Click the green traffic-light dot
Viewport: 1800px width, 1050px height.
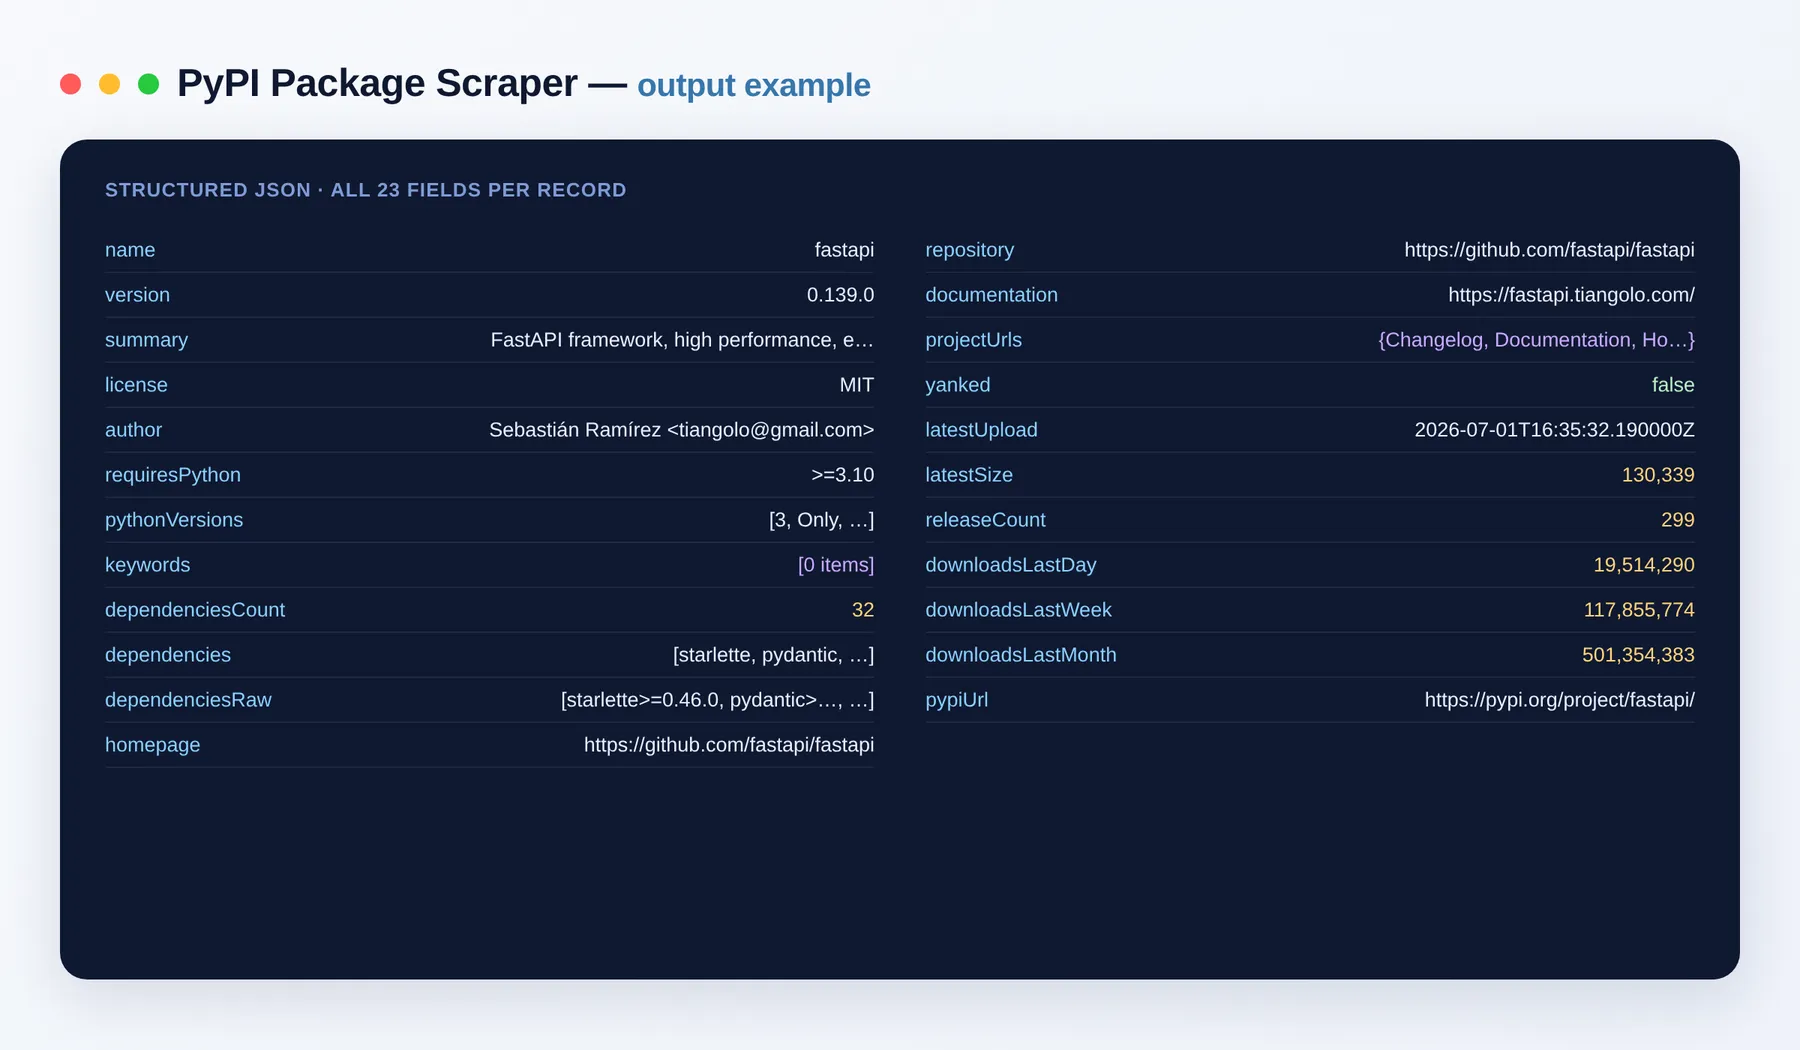(148, 84)
